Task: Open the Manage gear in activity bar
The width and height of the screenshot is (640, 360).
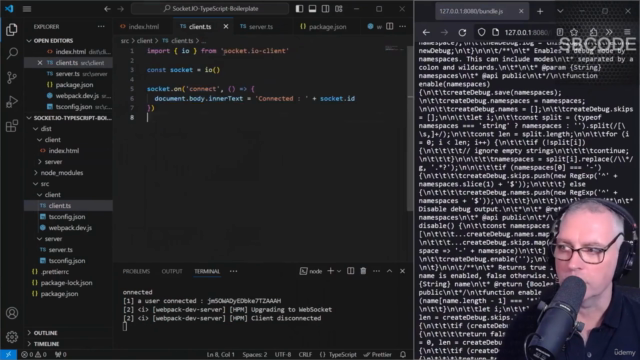Action: point(12,337)
